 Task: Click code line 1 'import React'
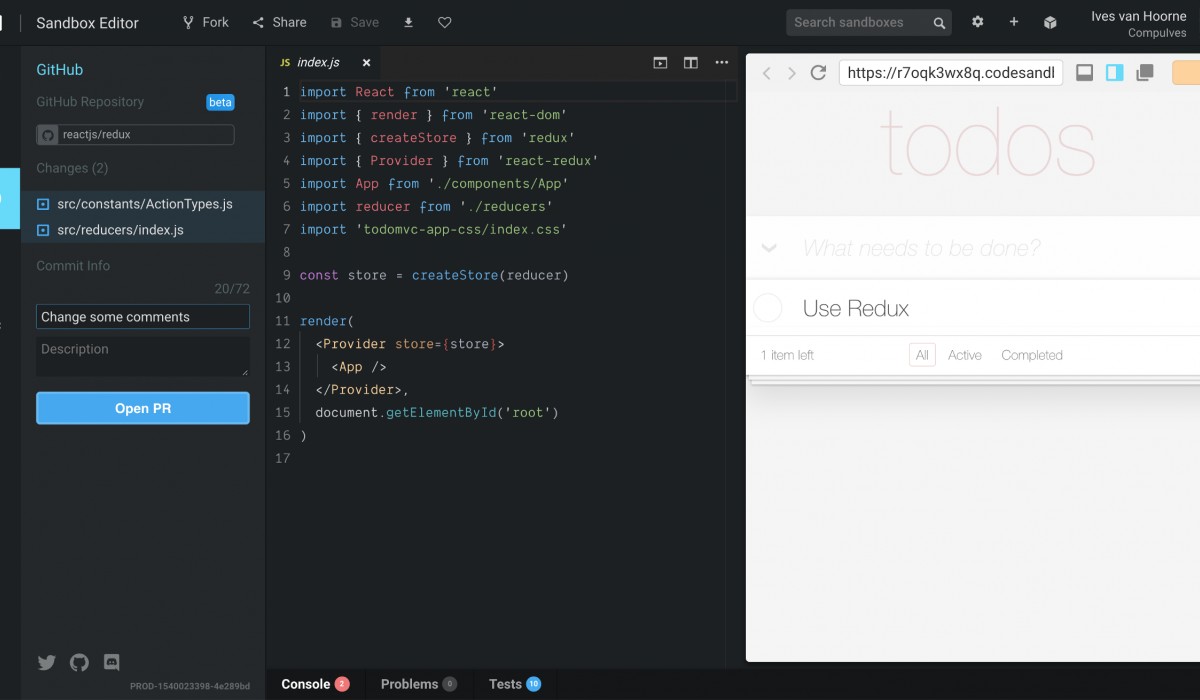[398, 92]
